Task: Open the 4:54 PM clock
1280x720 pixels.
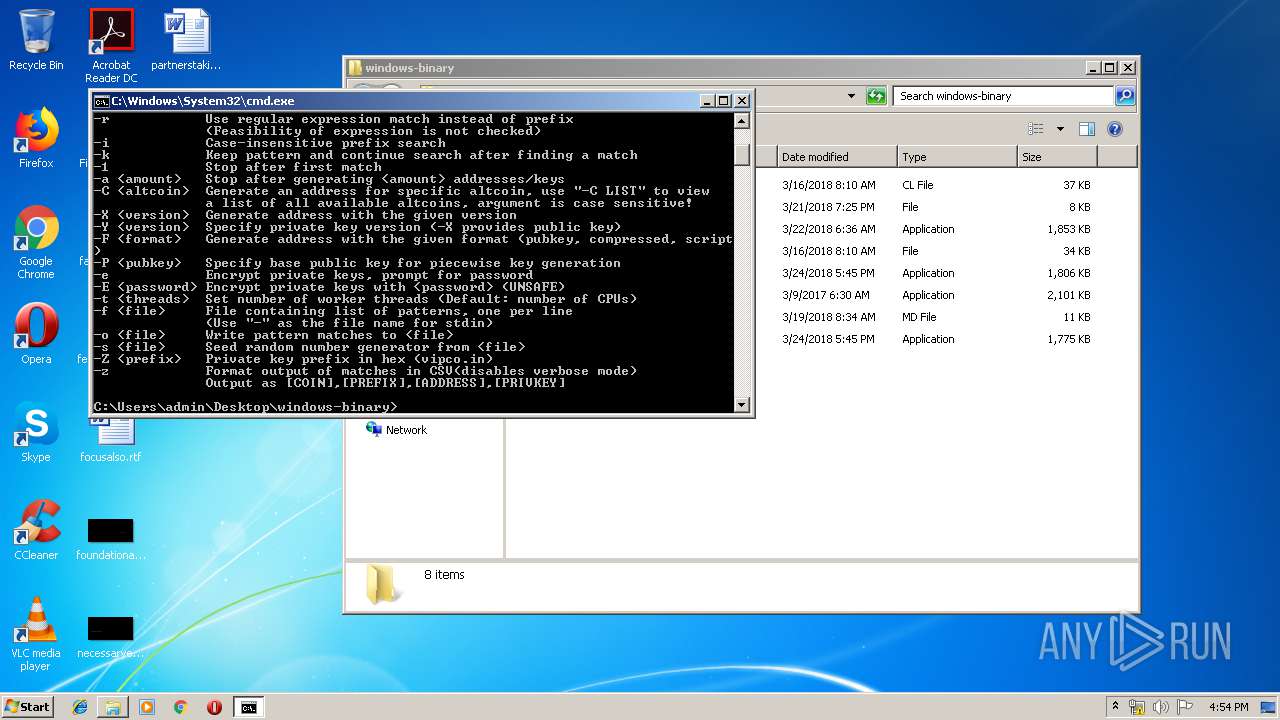Action: tap(1228, 707)
